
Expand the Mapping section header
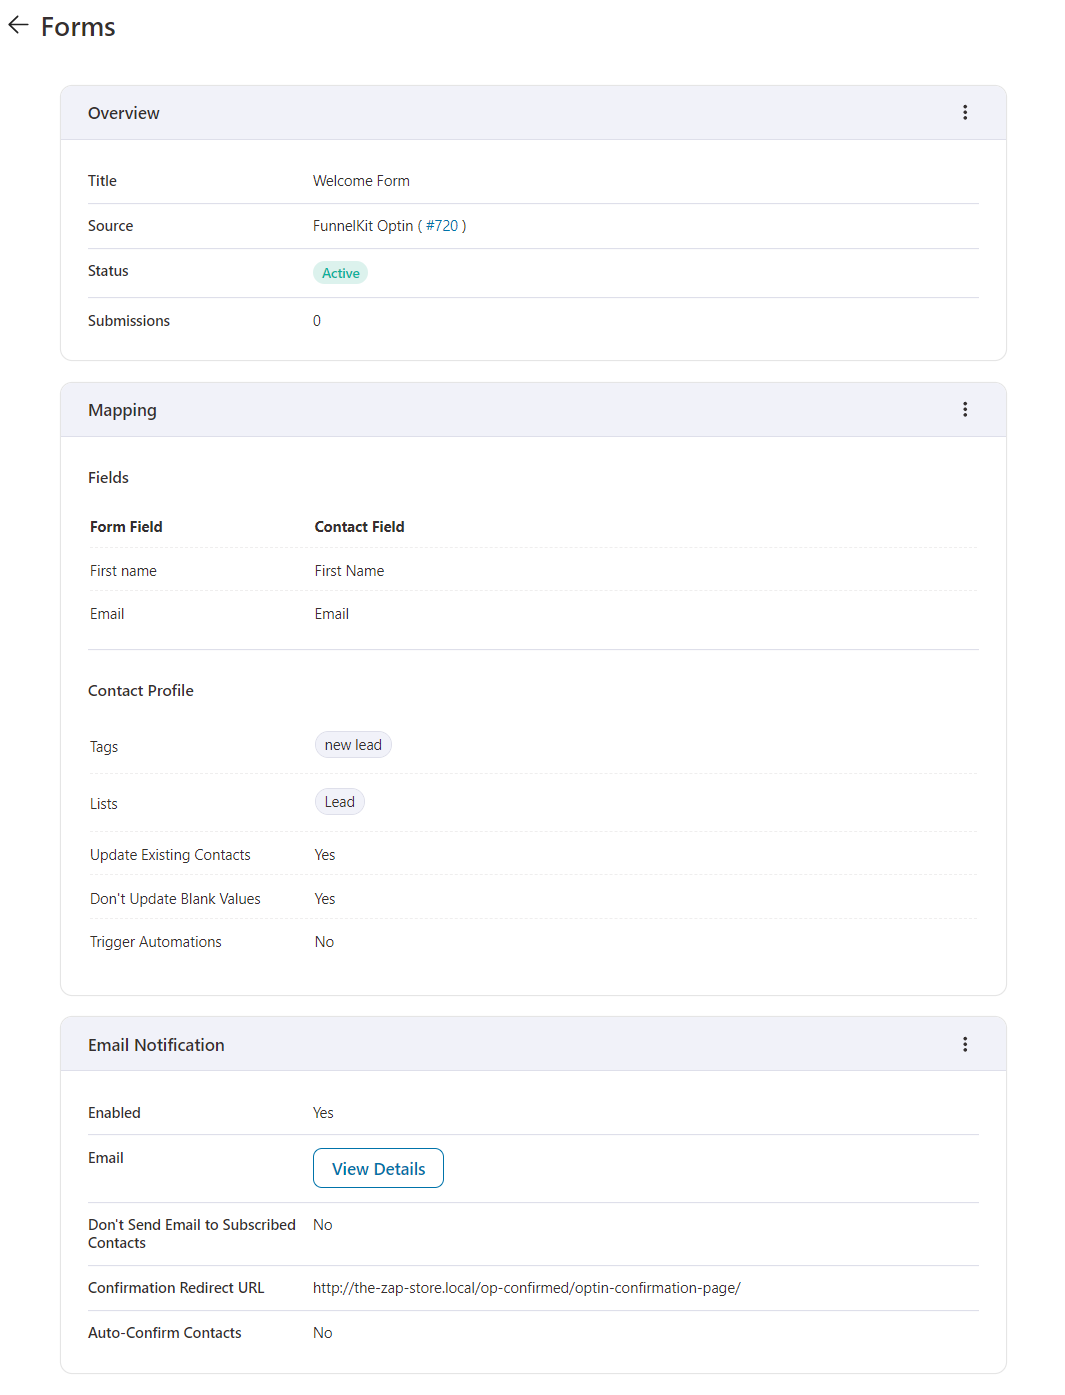(x=122, y=409)
